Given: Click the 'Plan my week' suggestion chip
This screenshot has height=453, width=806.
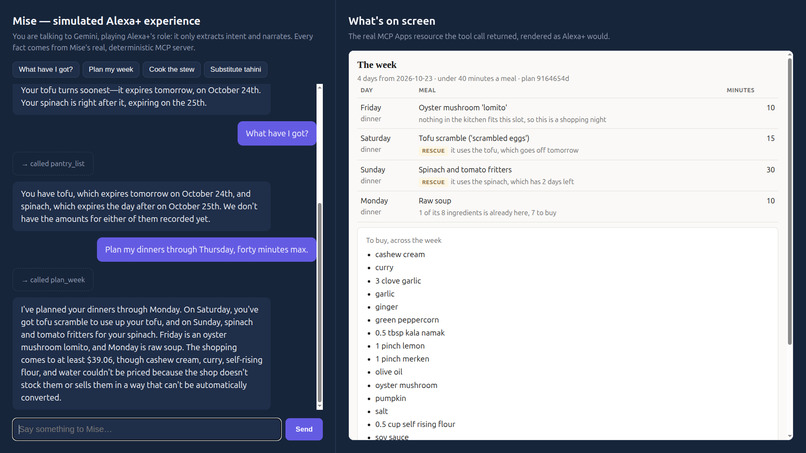Looking at the screenshot, I should (111, 69).
